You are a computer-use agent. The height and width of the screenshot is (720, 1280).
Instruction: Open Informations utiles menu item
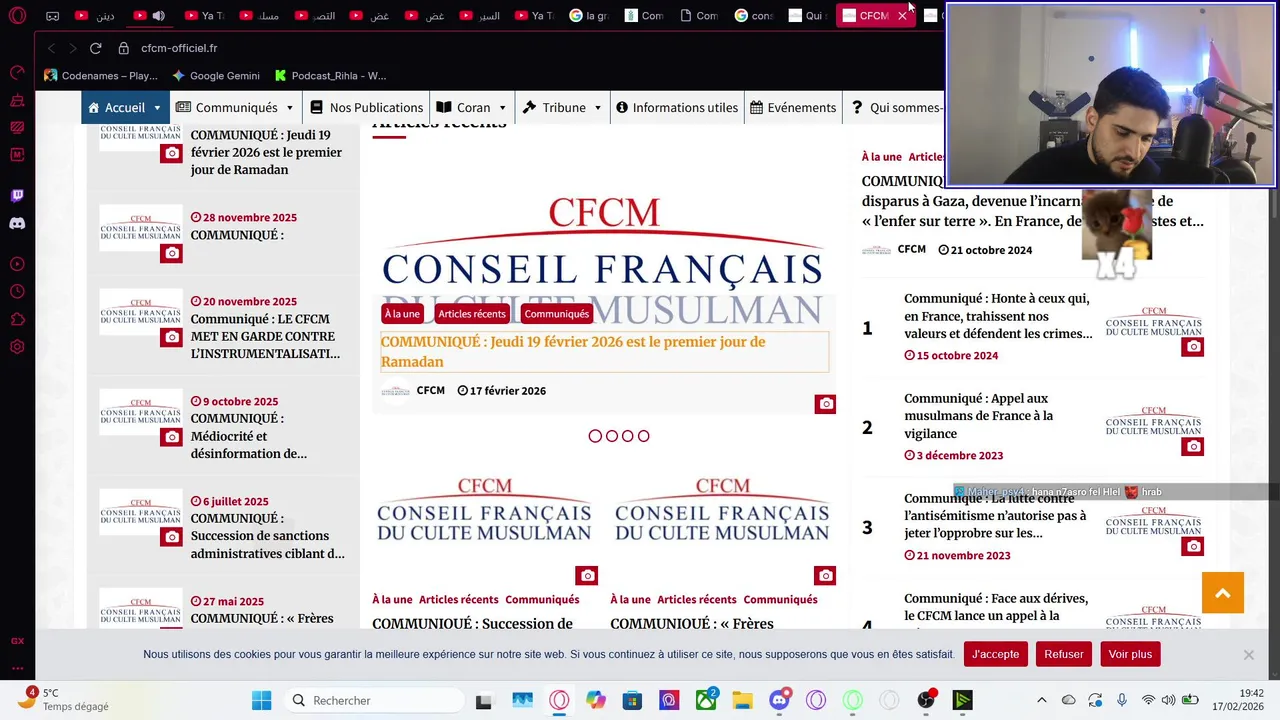(677, 108)
